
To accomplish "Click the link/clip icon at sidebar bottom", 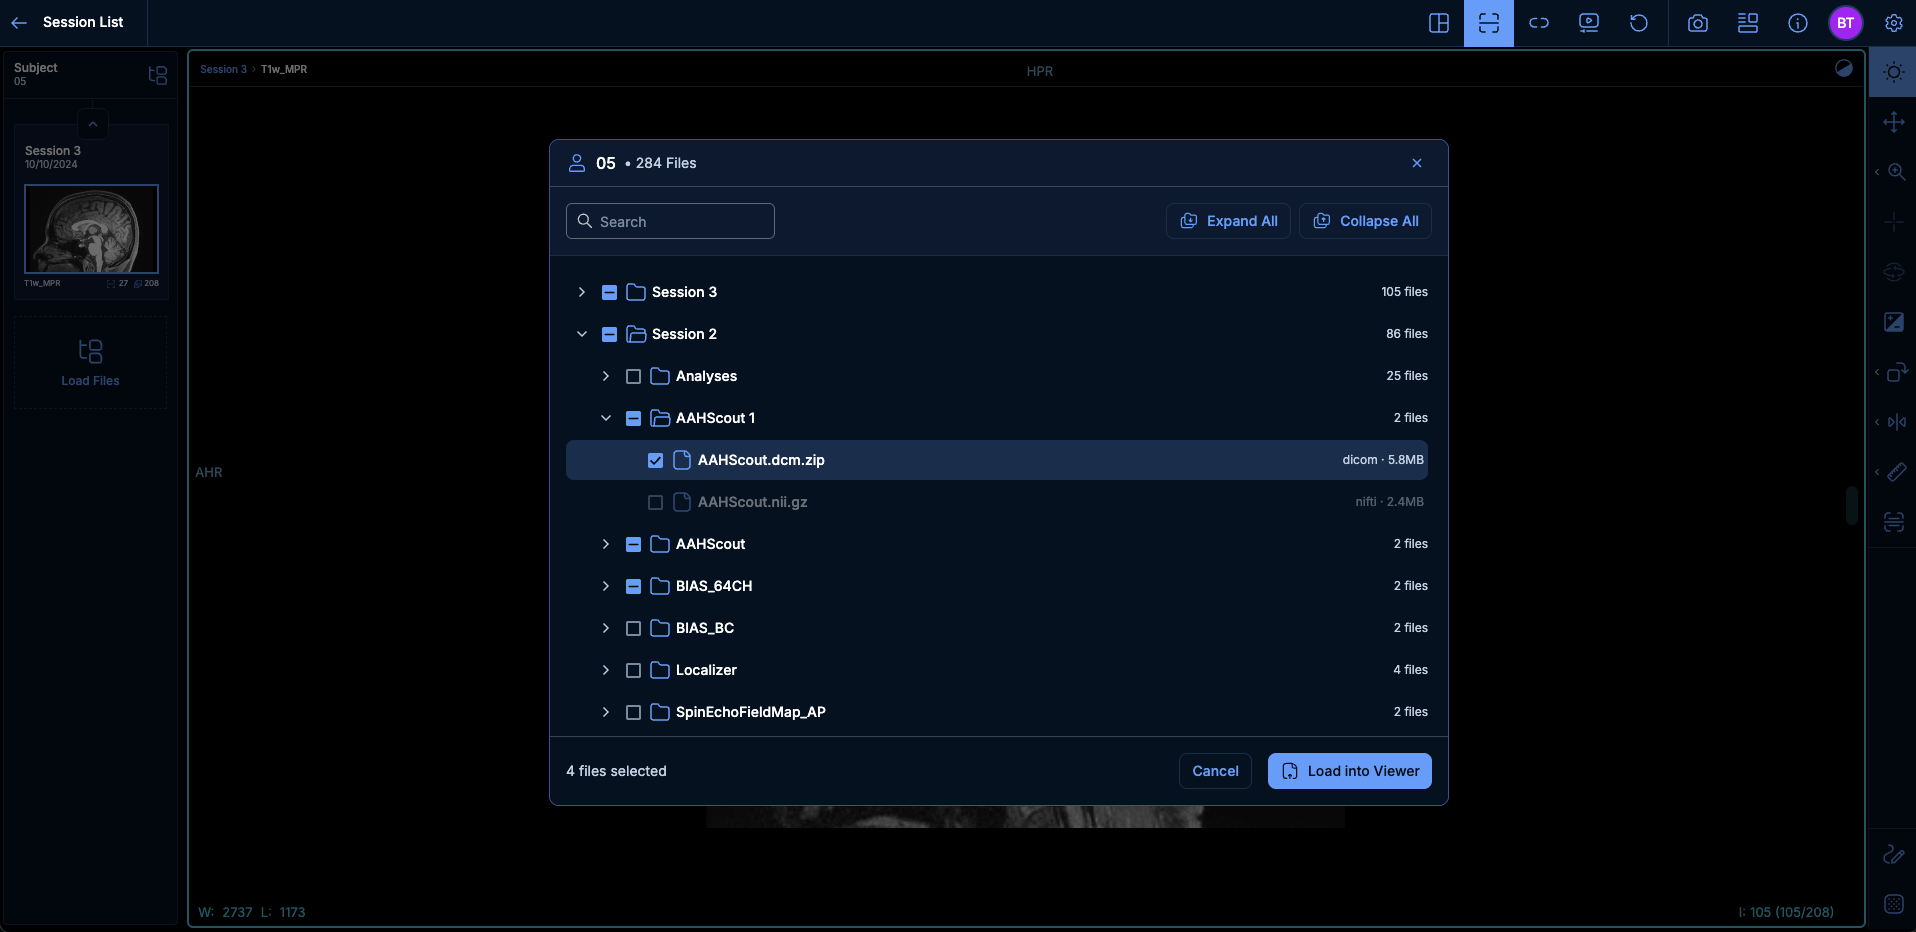I will pos(1894,854).
